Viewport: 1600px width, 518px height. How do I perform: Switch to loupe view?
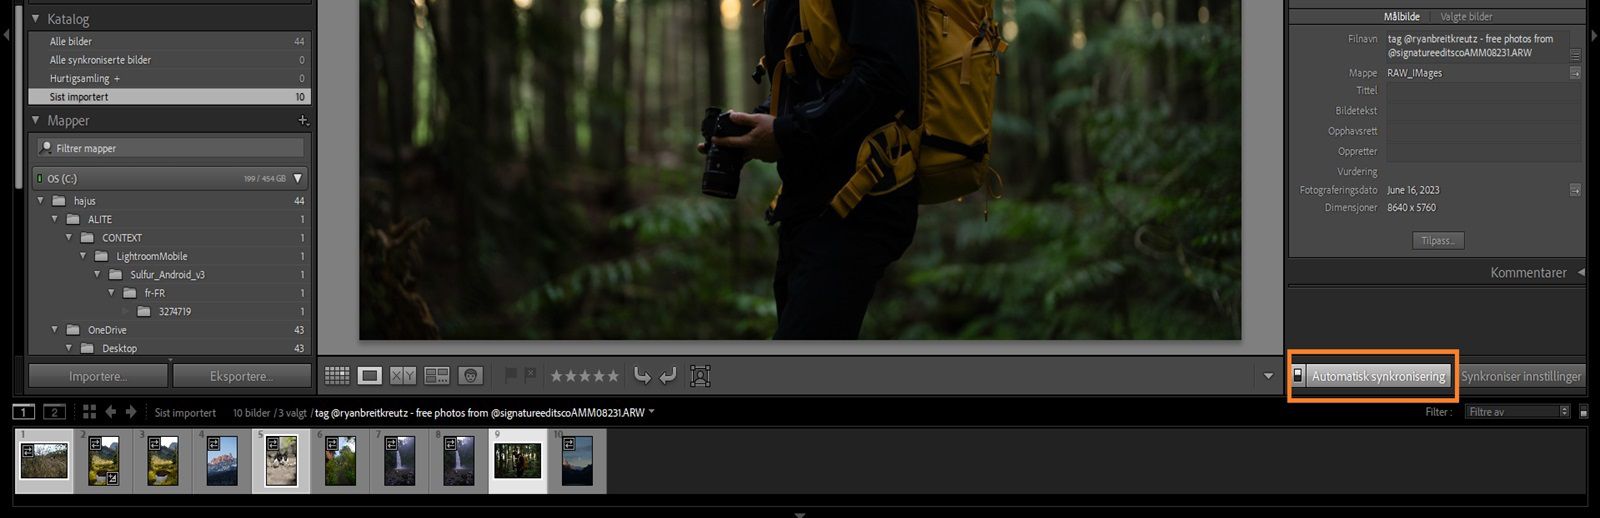370,376
